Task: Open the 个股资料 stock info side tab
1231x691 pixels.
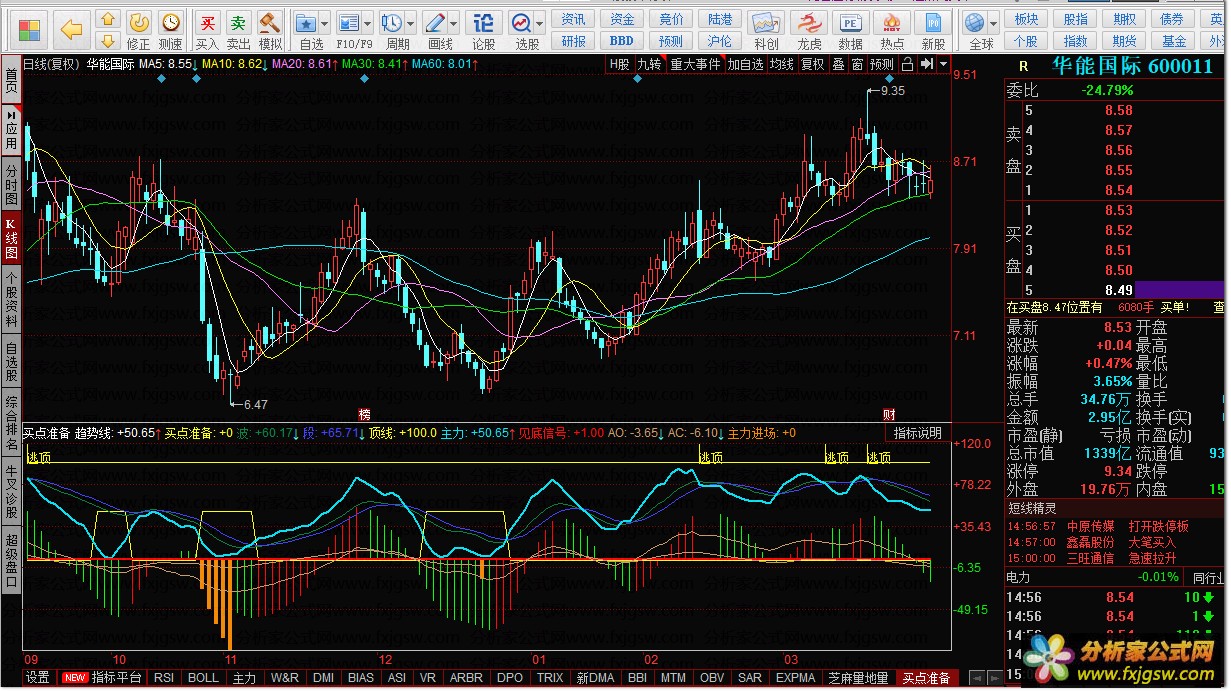Action: 11,299
